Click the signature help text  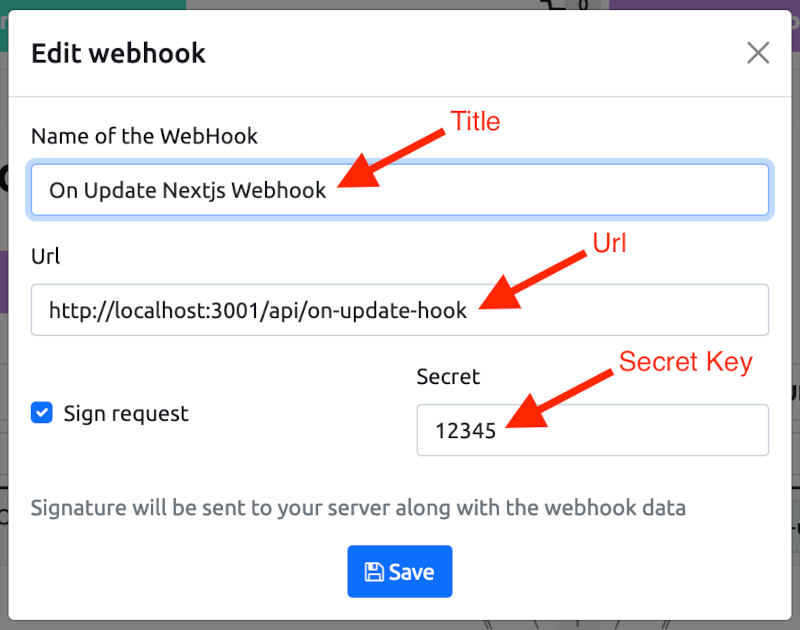358,508
